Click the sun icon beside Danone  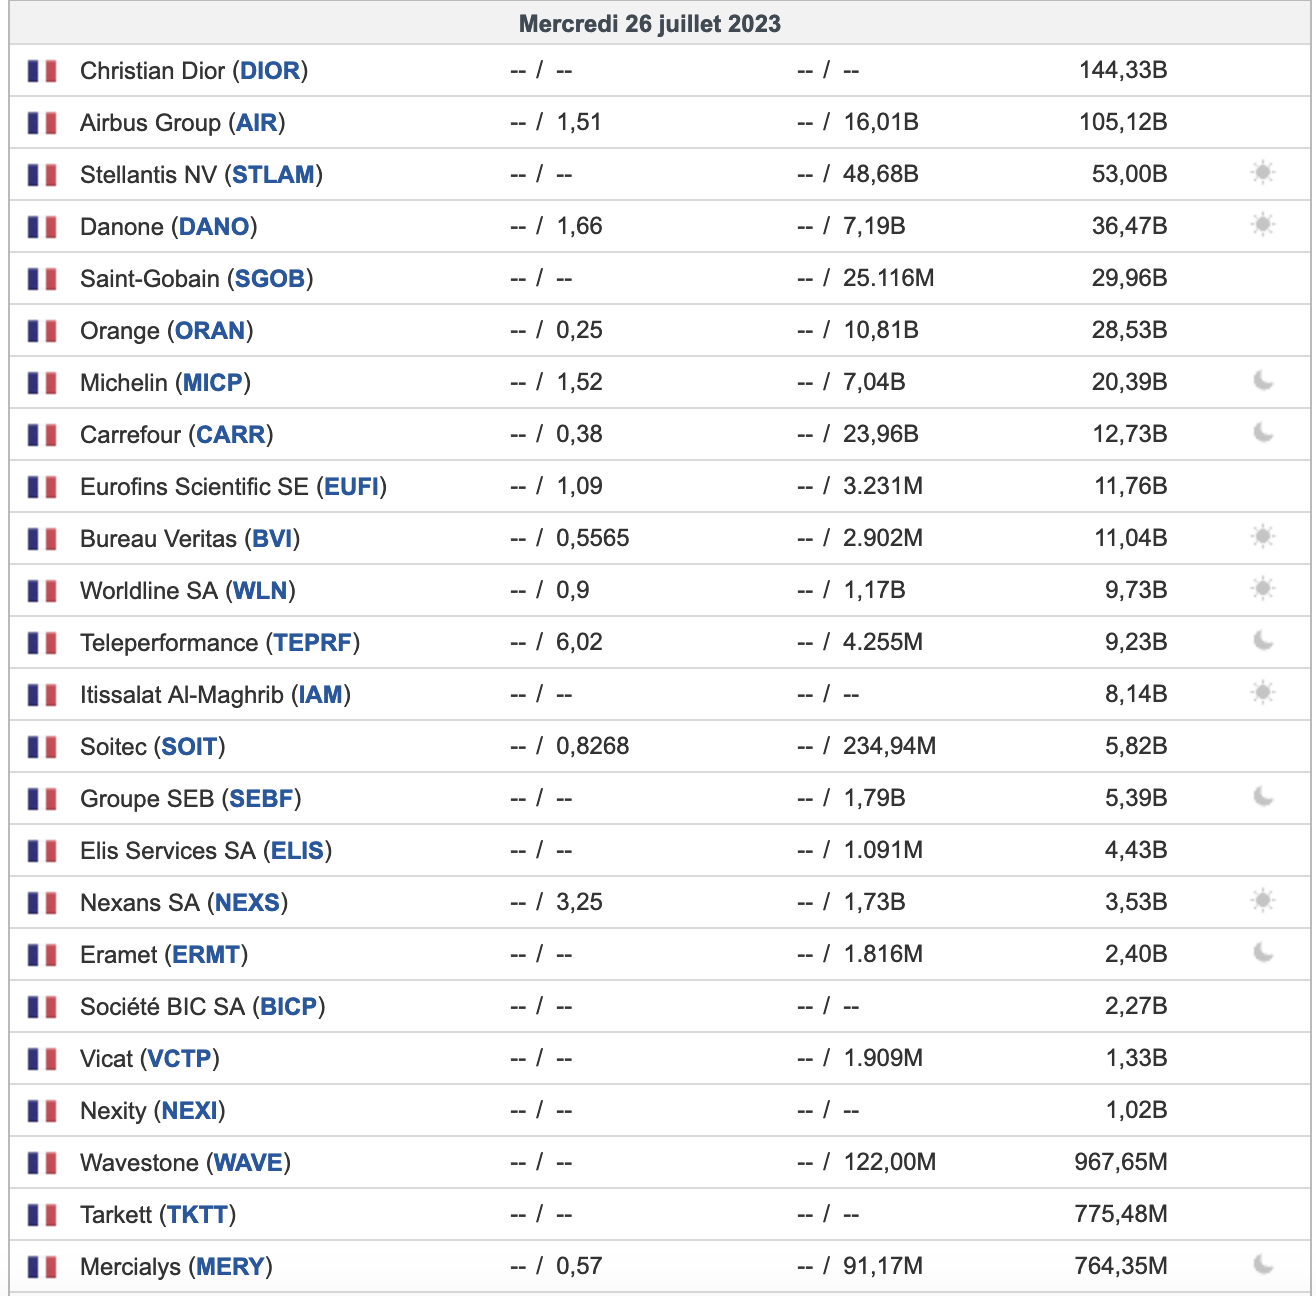[x=1263, y=225]
